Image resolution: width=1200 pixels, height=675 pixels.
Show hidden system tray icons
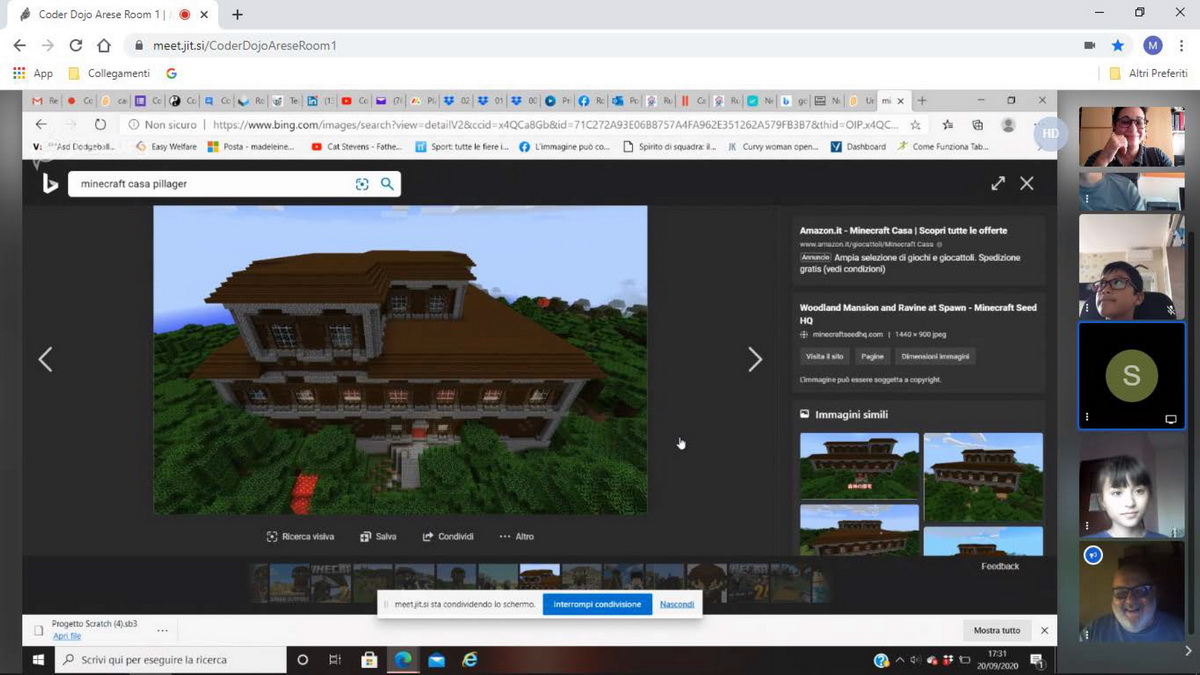tap(899, 660)
